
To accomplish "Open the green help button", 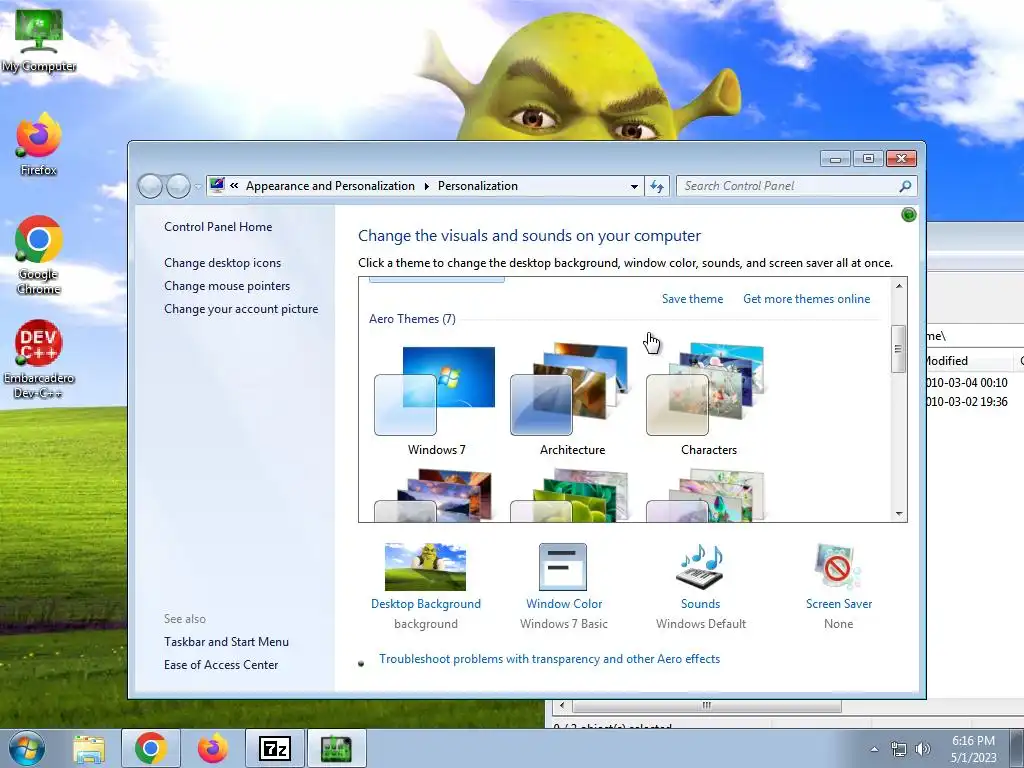I will click(x=908, y=215).
